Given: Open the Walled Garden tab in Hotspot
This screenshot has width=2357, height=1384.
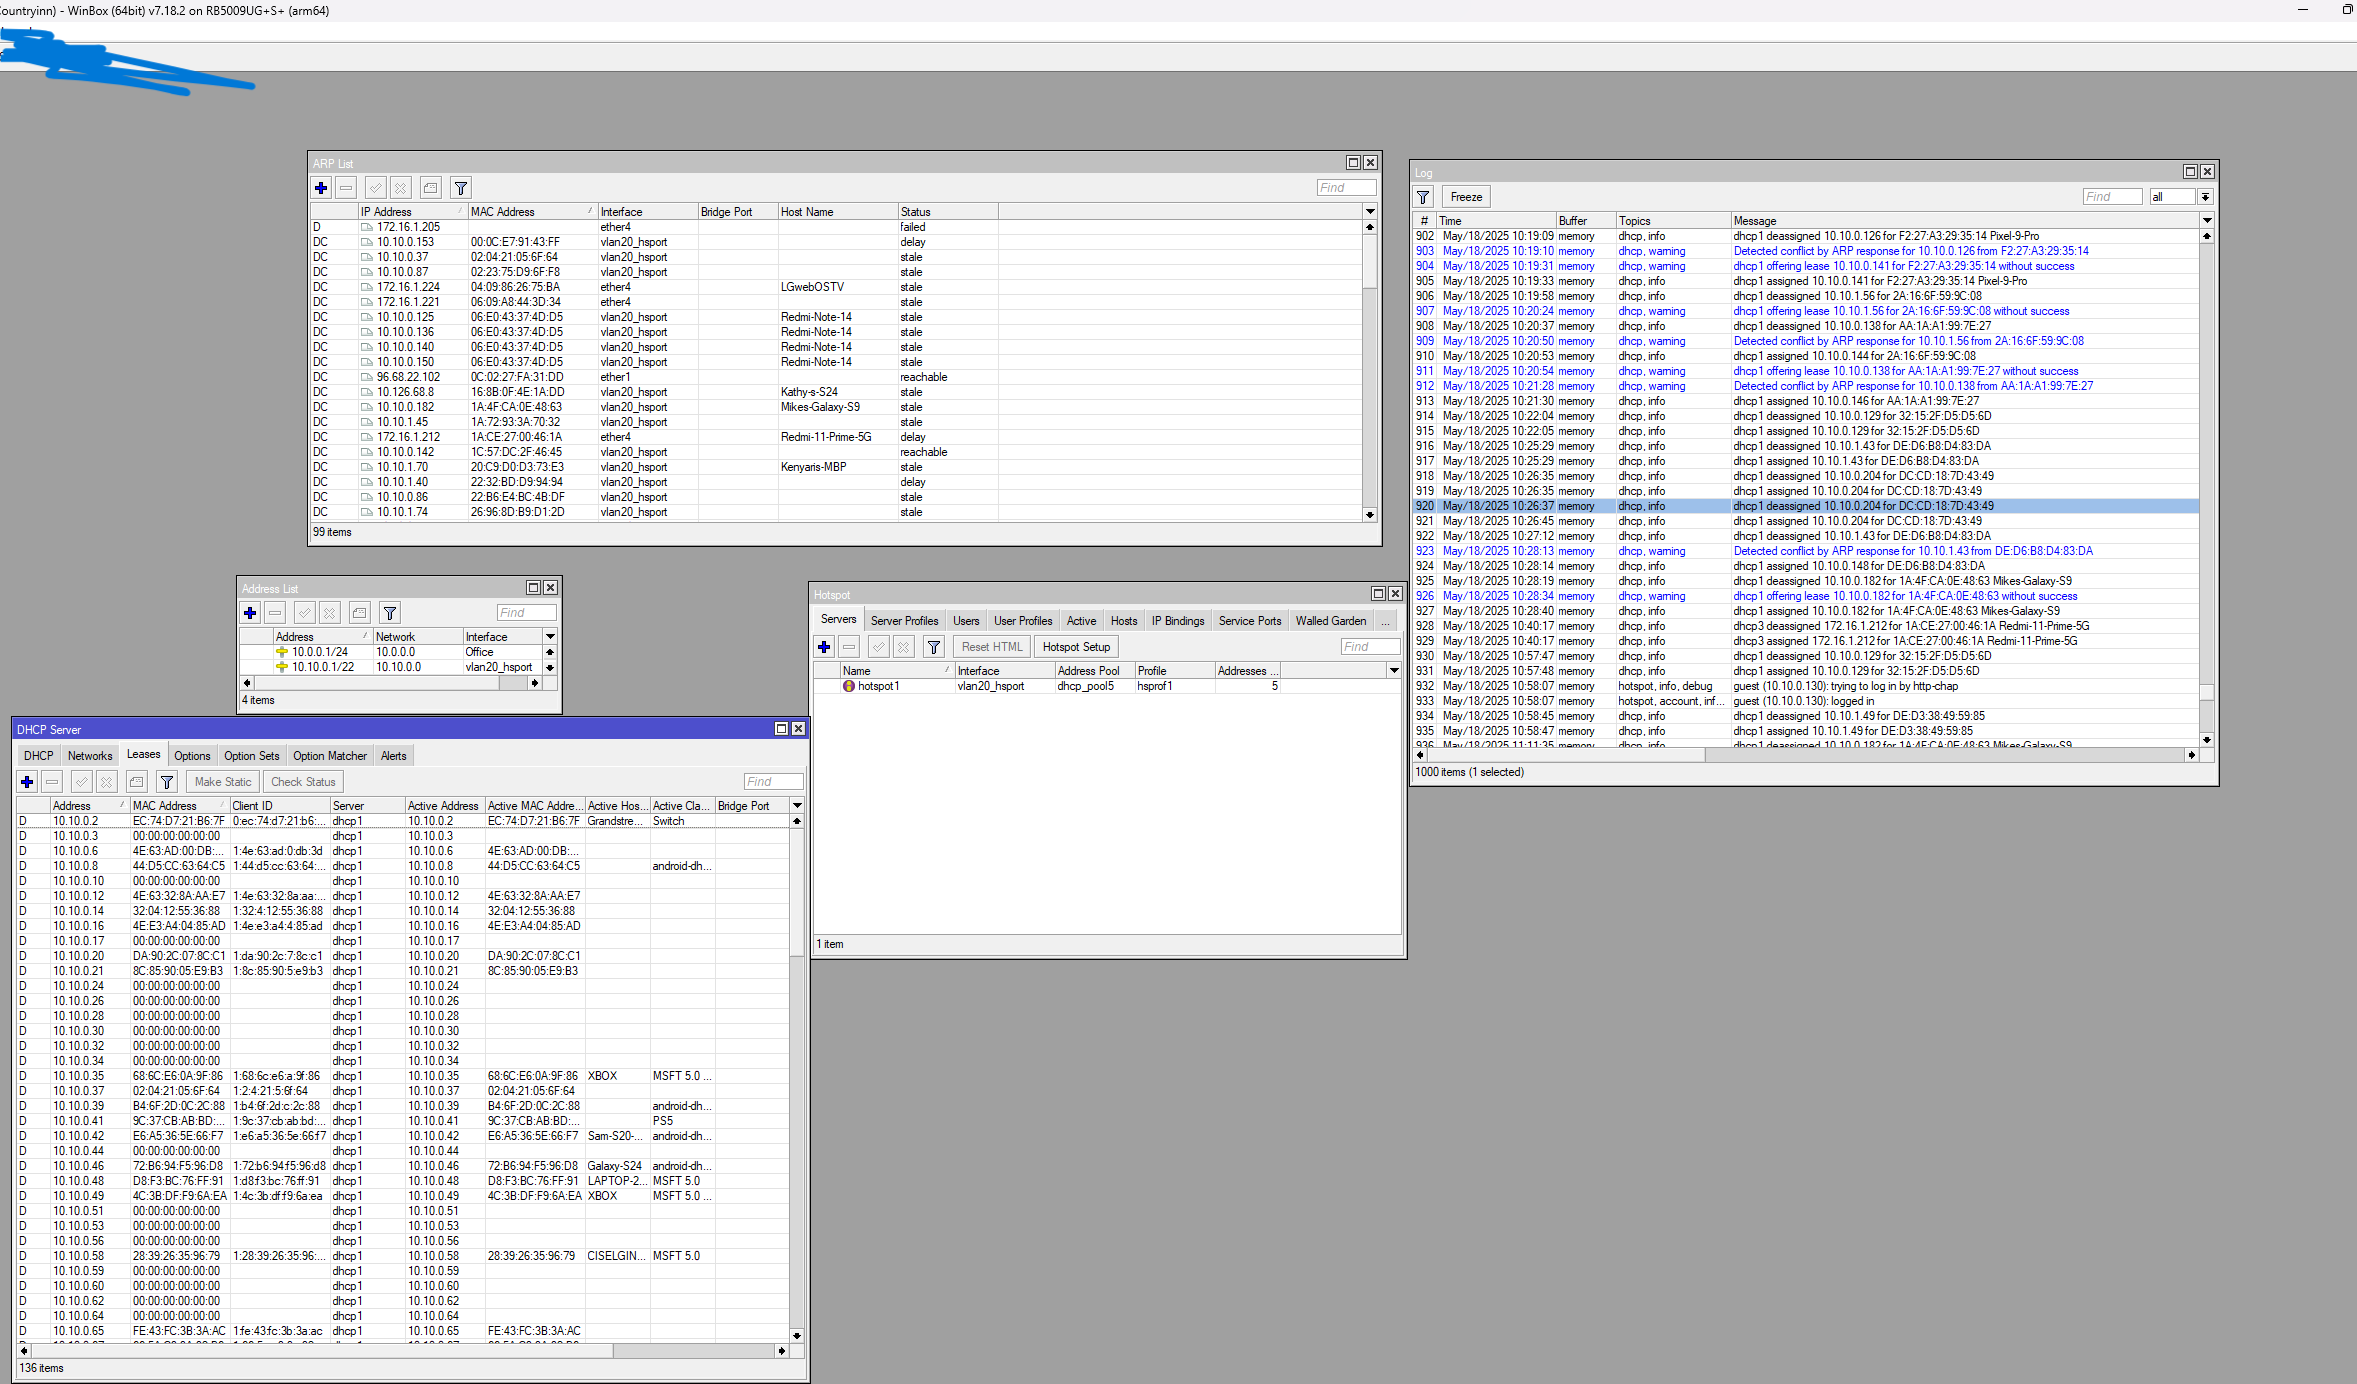Looking at the screenshot, I should (1330, 620).
